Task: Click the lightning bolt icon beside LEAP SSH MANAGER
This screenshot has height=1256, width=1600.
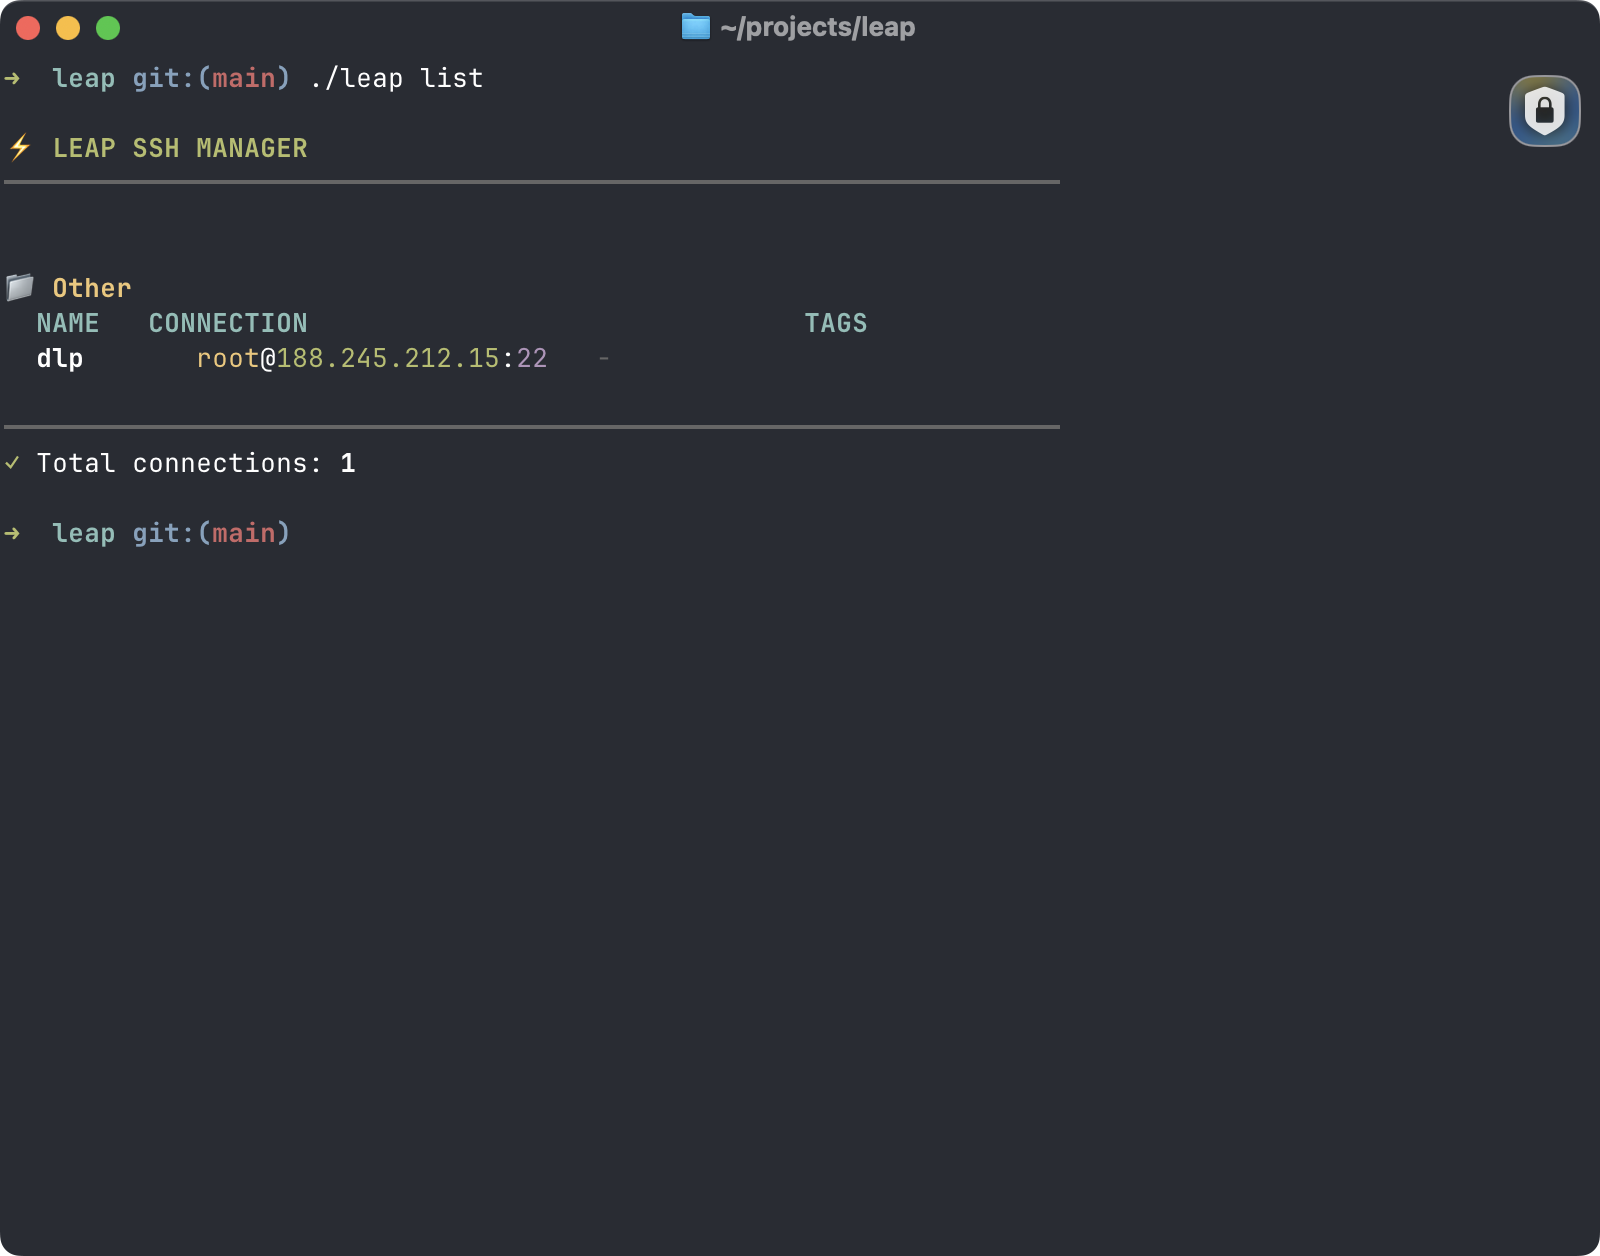Action: click(x=18, y=148)
